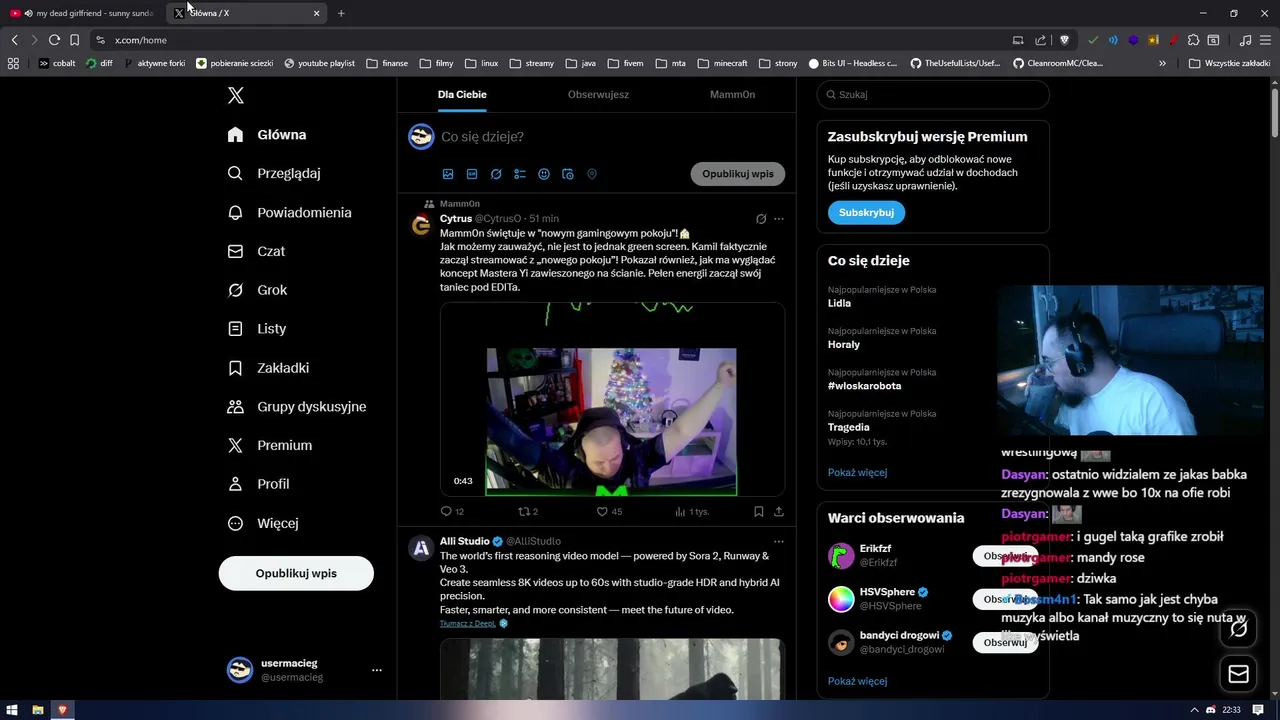Bookmark the Cytrus post
Image resolution: width=1280 pixels, height=720 pixels.
[x=759, y=511]
